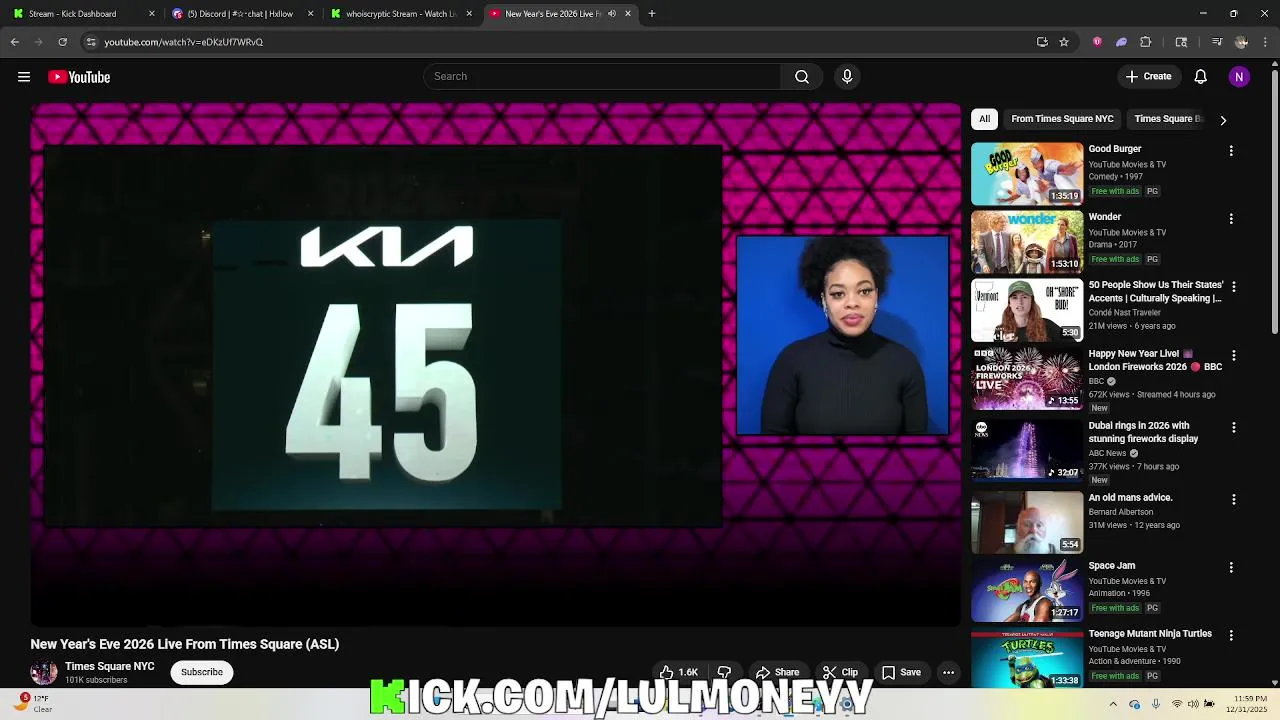This screenshot has height=720, width=1280.
Task: Open the purple blob extension icon
Action: 1121,42
